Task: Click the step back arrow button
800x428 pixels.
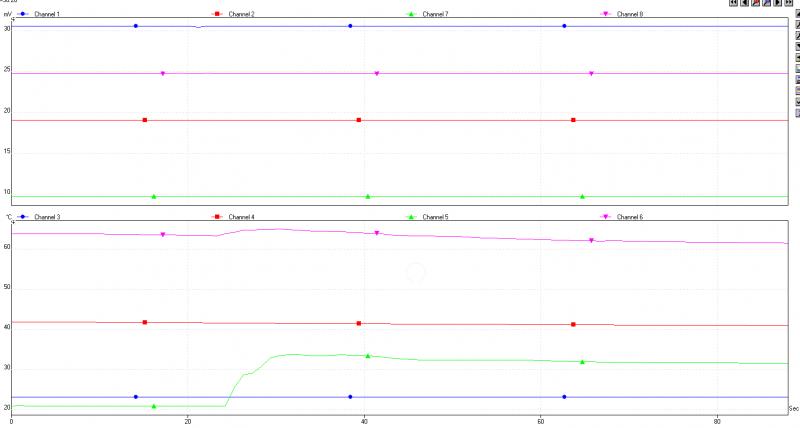Action: coord(744,4)
